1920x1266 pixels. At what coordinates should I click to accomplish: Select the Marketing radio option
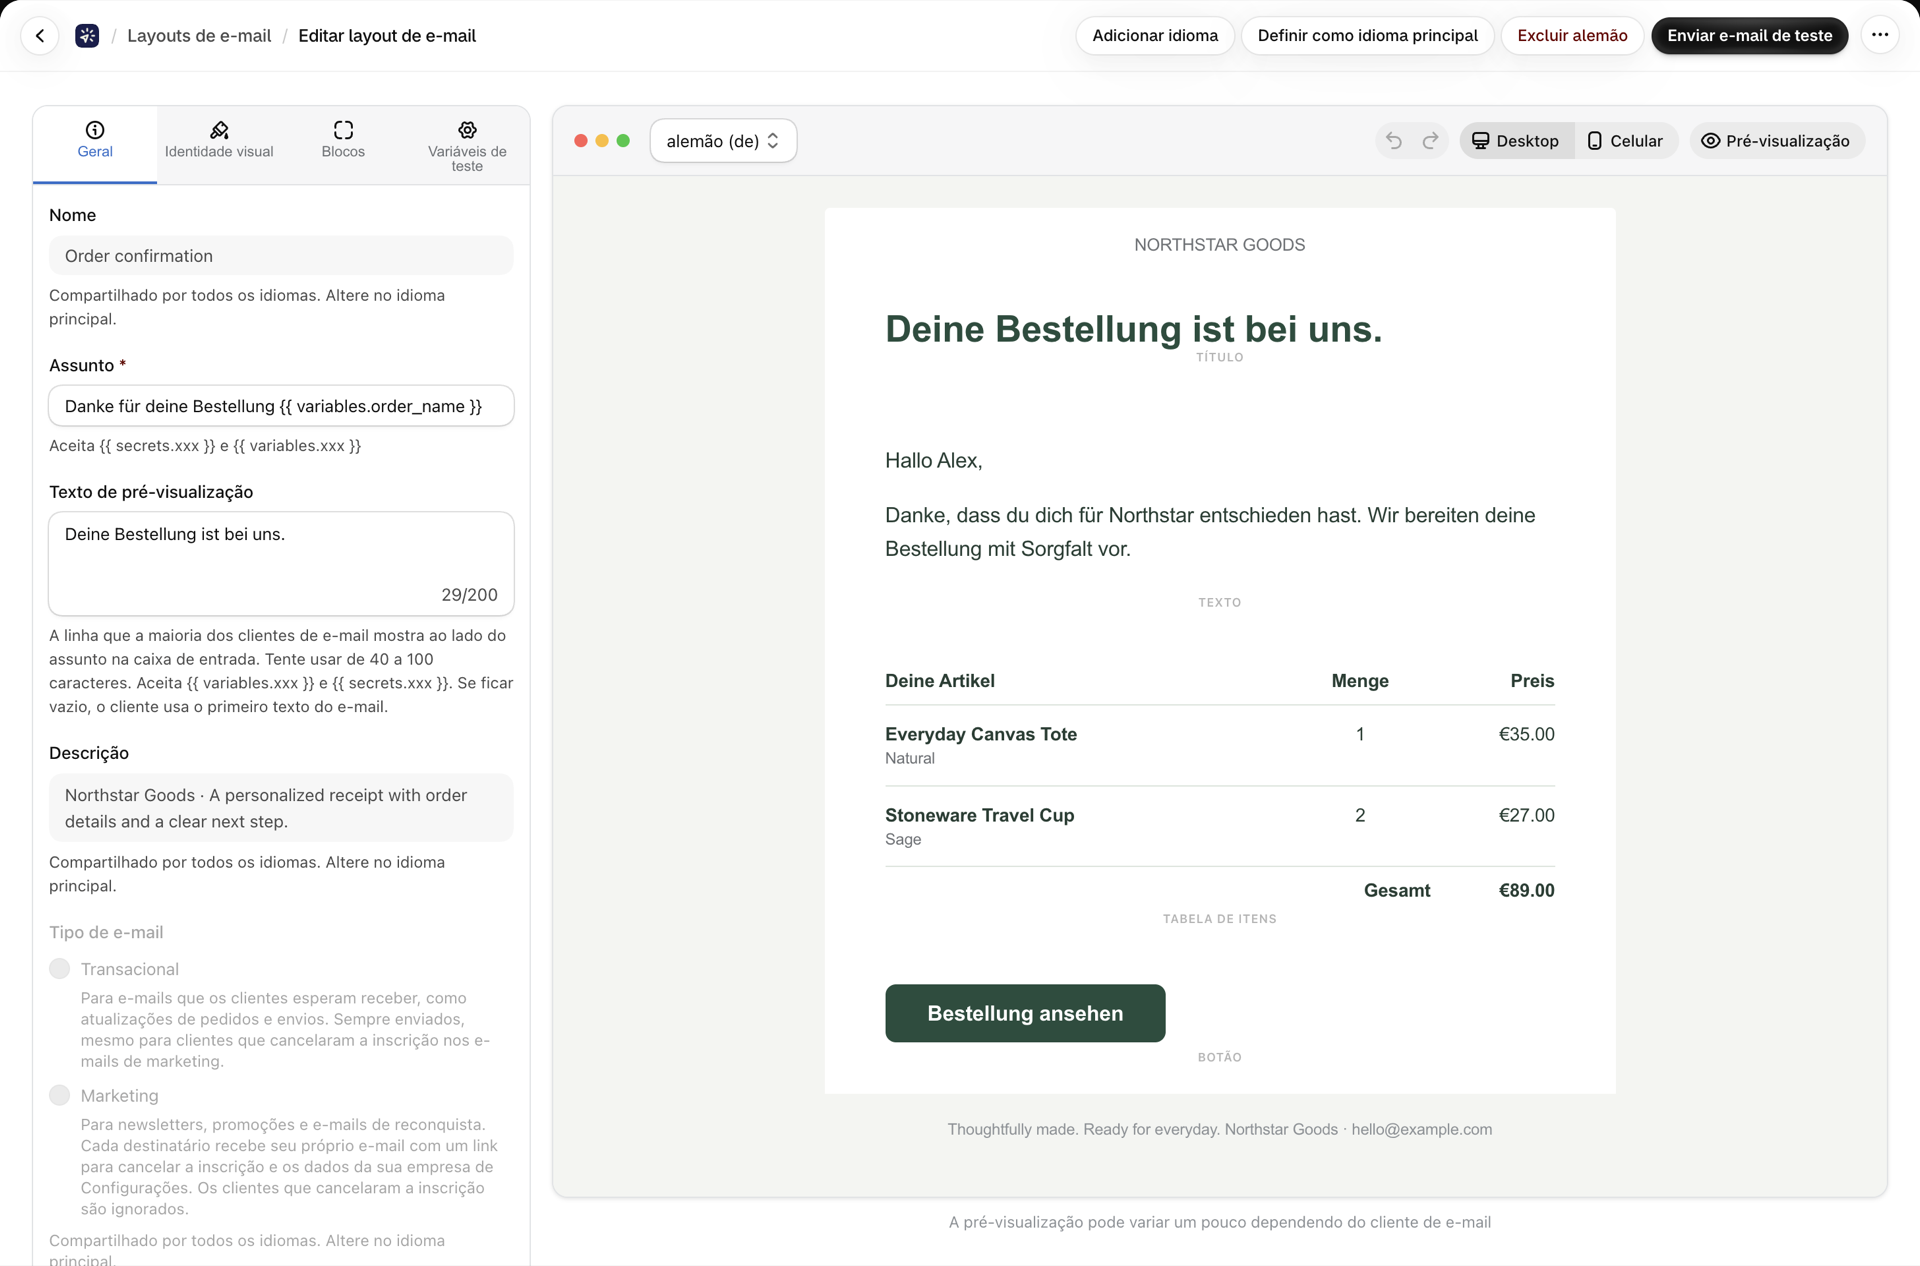(60, 1096)
